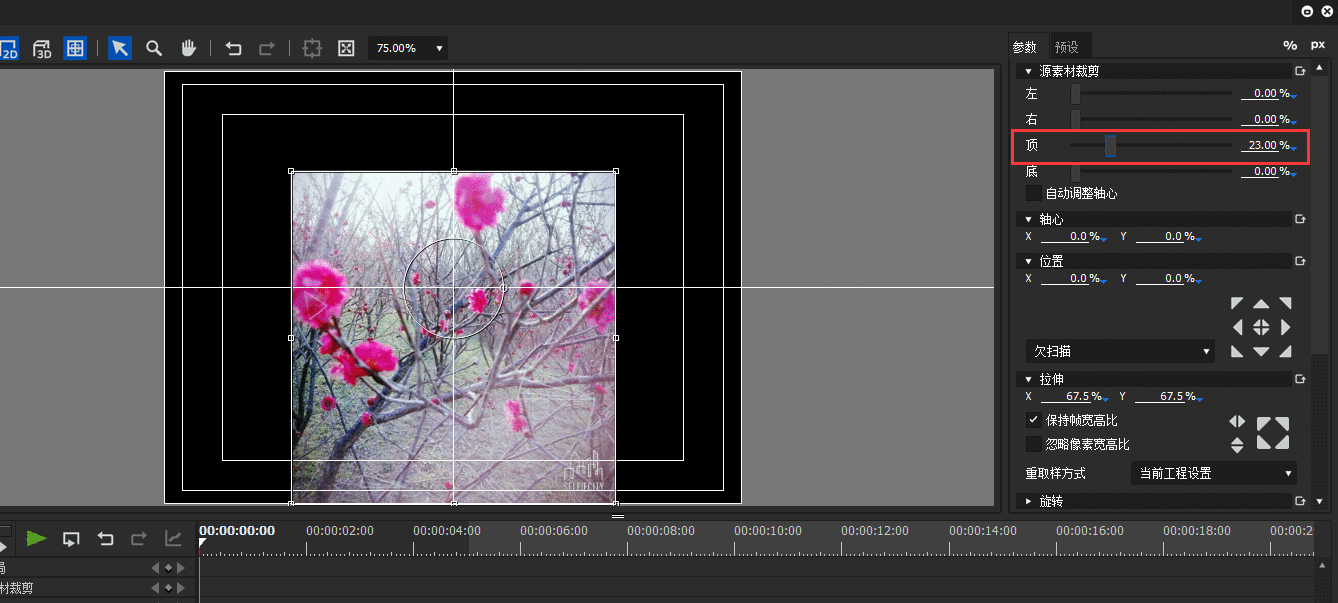This screenshot has height=603, width=1338.
Task: Open the 当前工程设置 resampling dropdown
Action: click(x=1214, y=473)
